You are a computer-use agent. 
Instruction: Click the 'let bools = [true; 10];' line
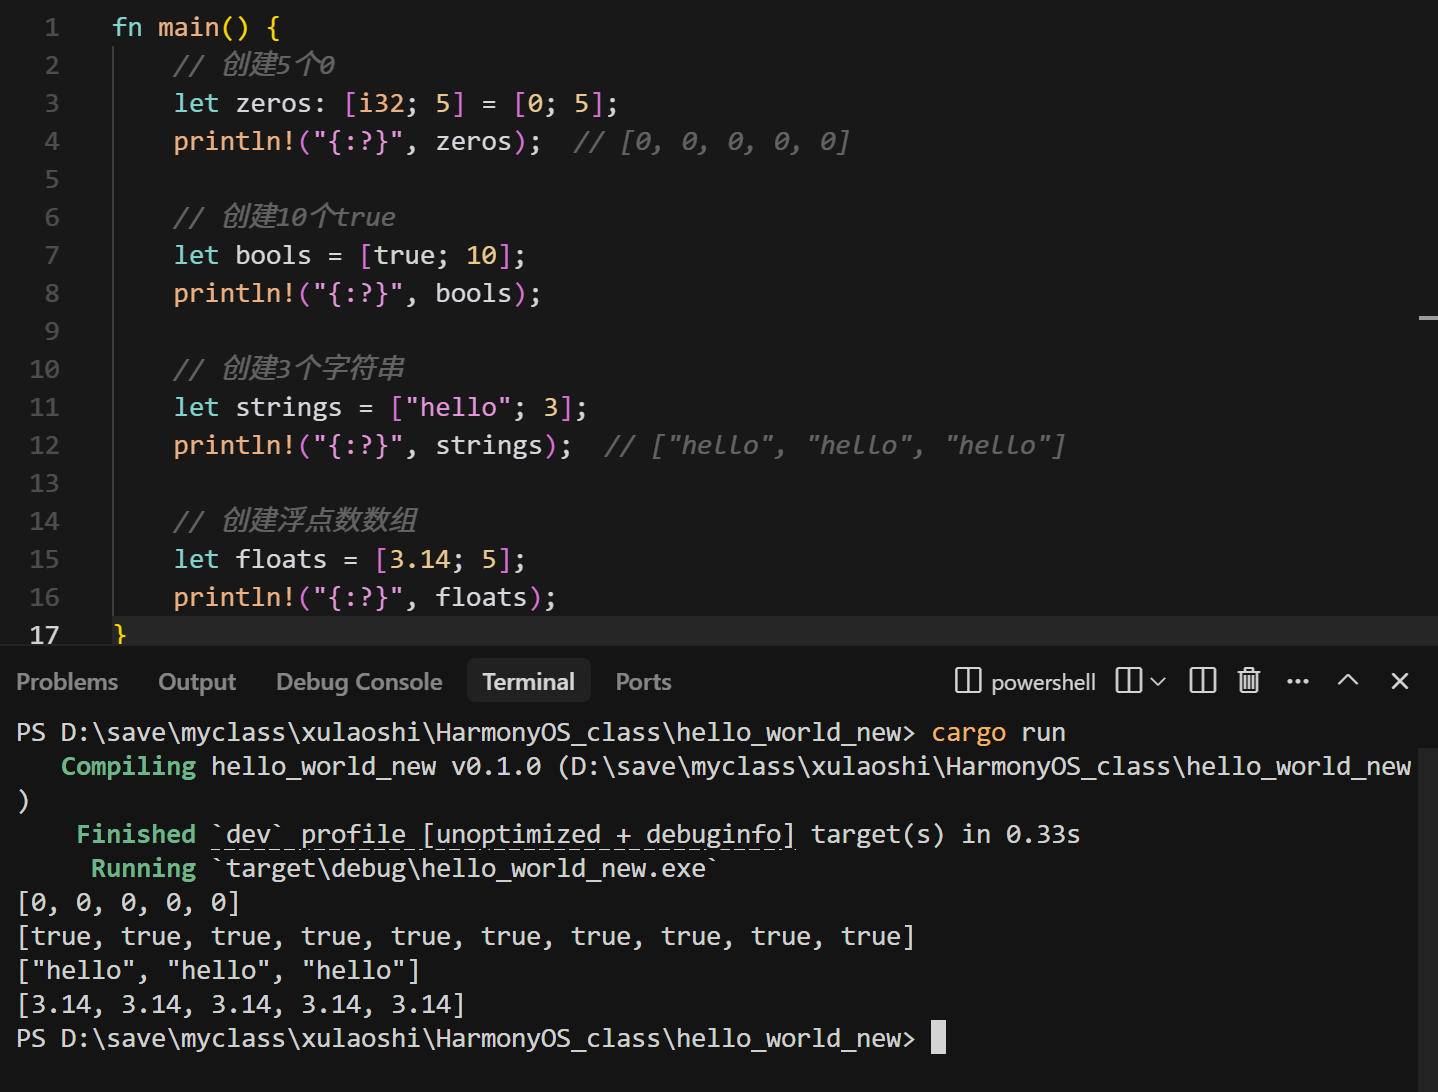pos(350,256)
